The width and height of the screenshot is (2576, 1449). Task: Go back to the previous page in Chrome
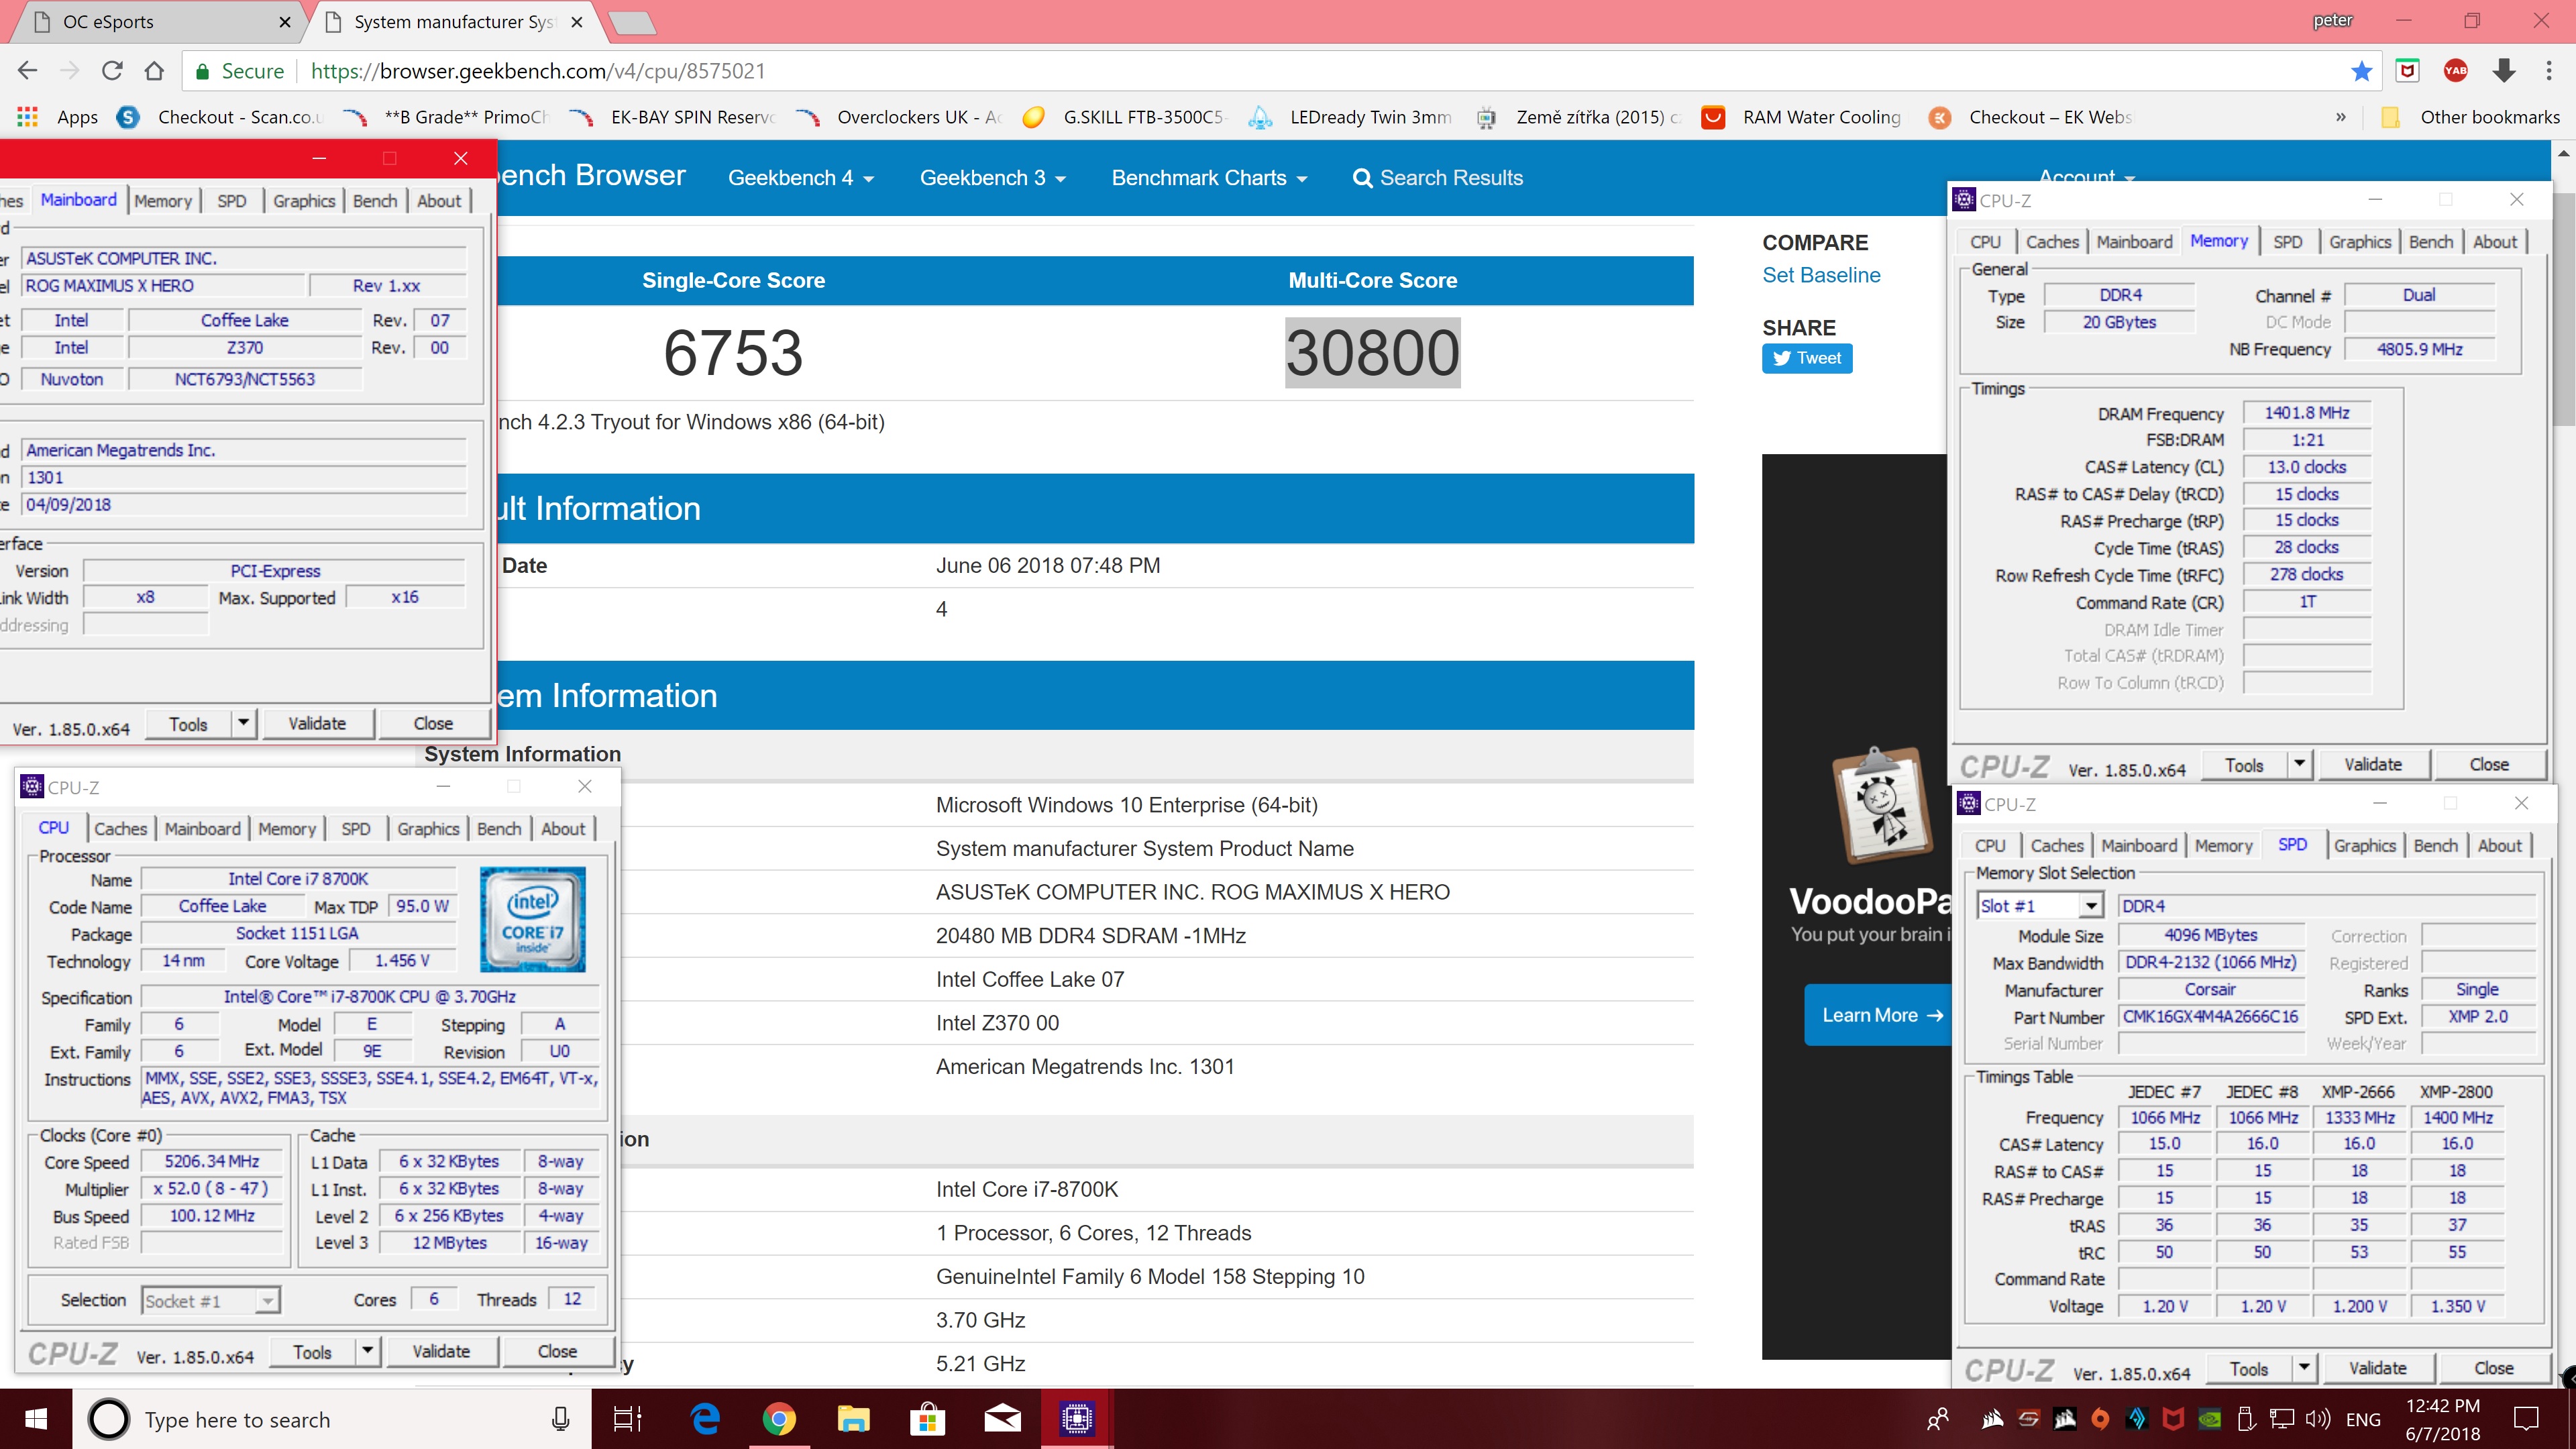pos(28,71)
